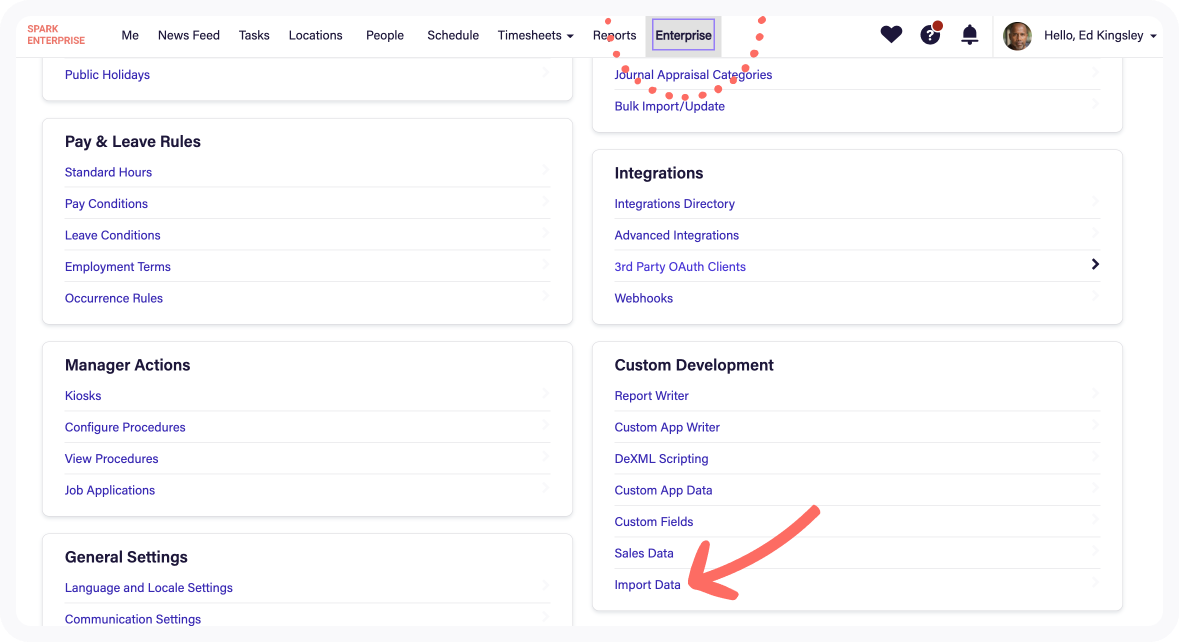Open Report Writer under Custom Development
1179x642 pixels.
[x=651, y=395]
